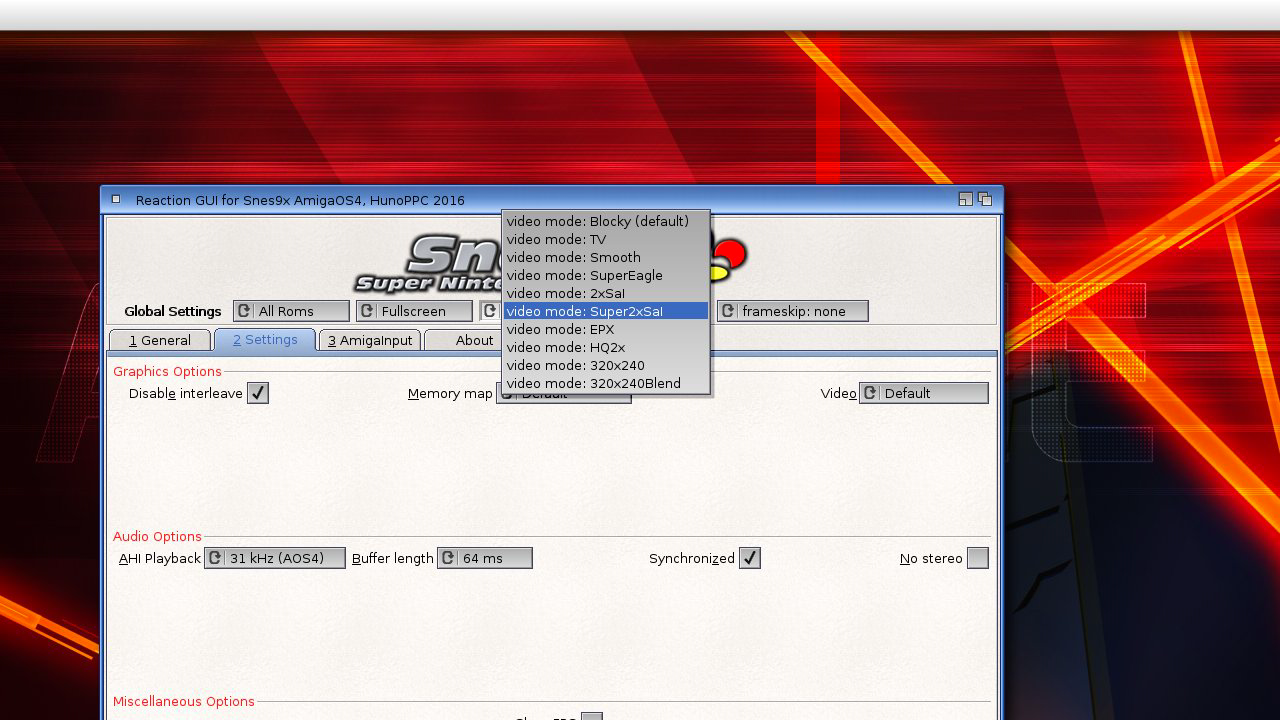Select highlighted video mode Super2xSaI

(606, 311)
